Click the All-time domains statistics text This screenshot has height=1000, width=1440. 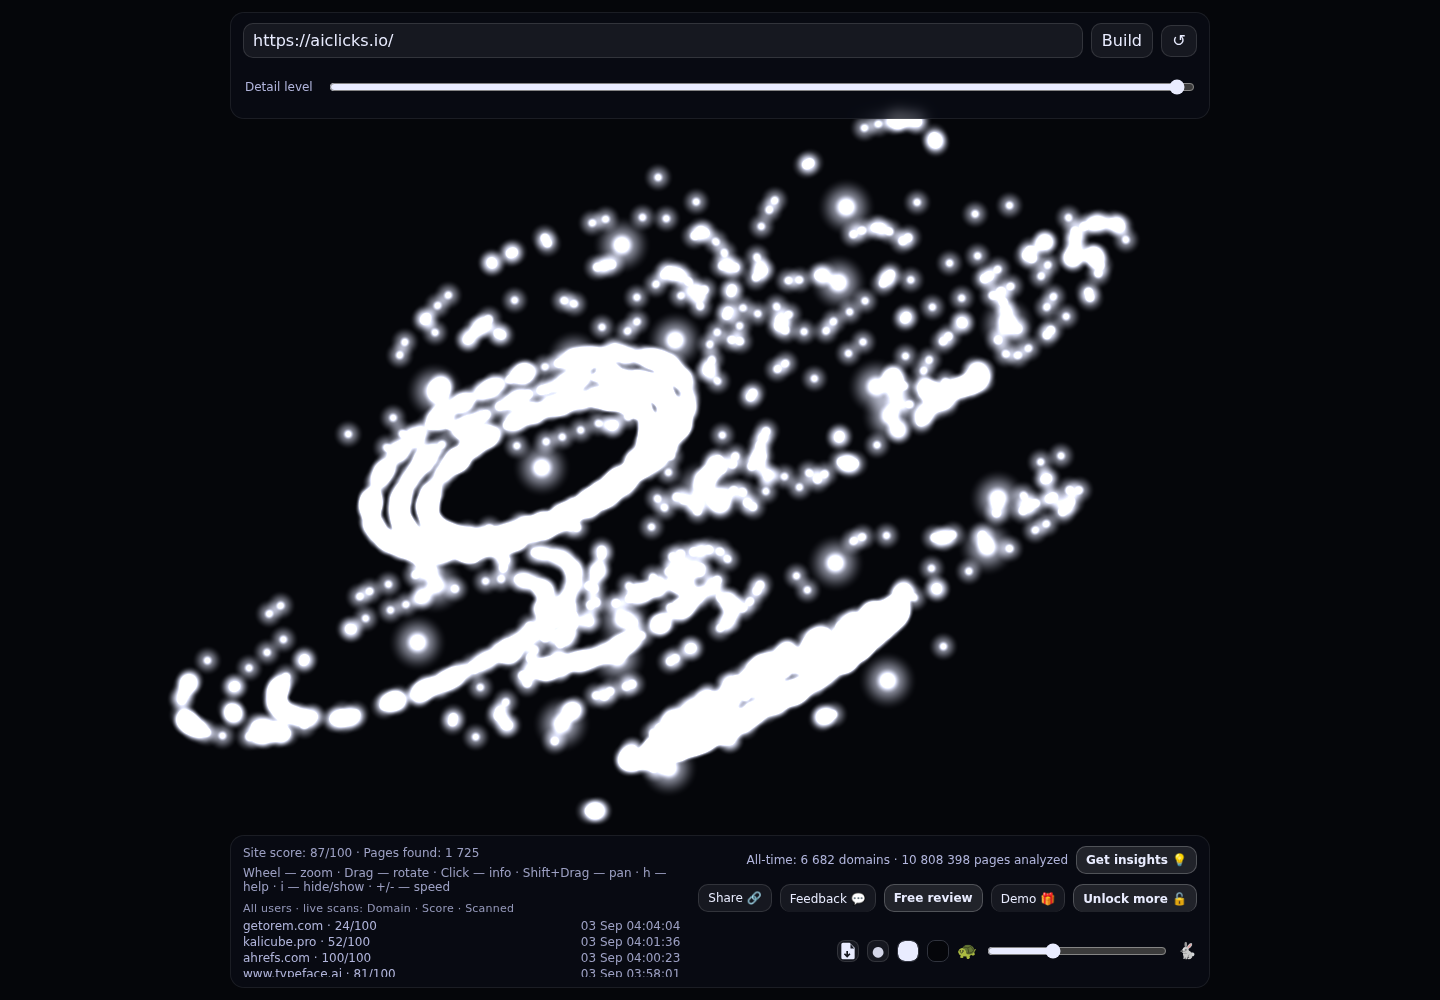(907, 860)
